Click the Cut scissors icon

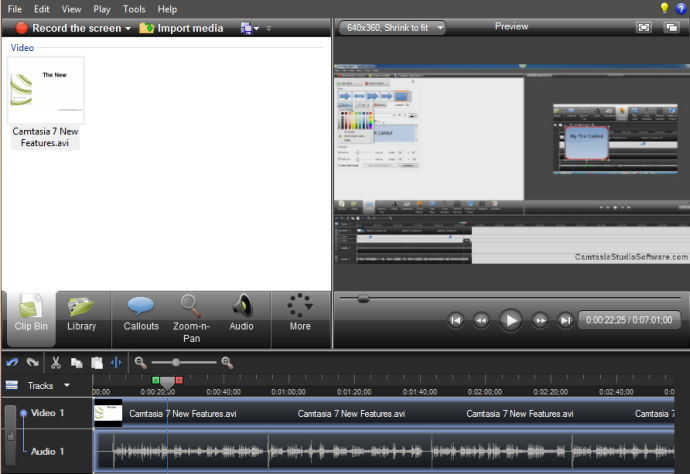tap(55, 363)
